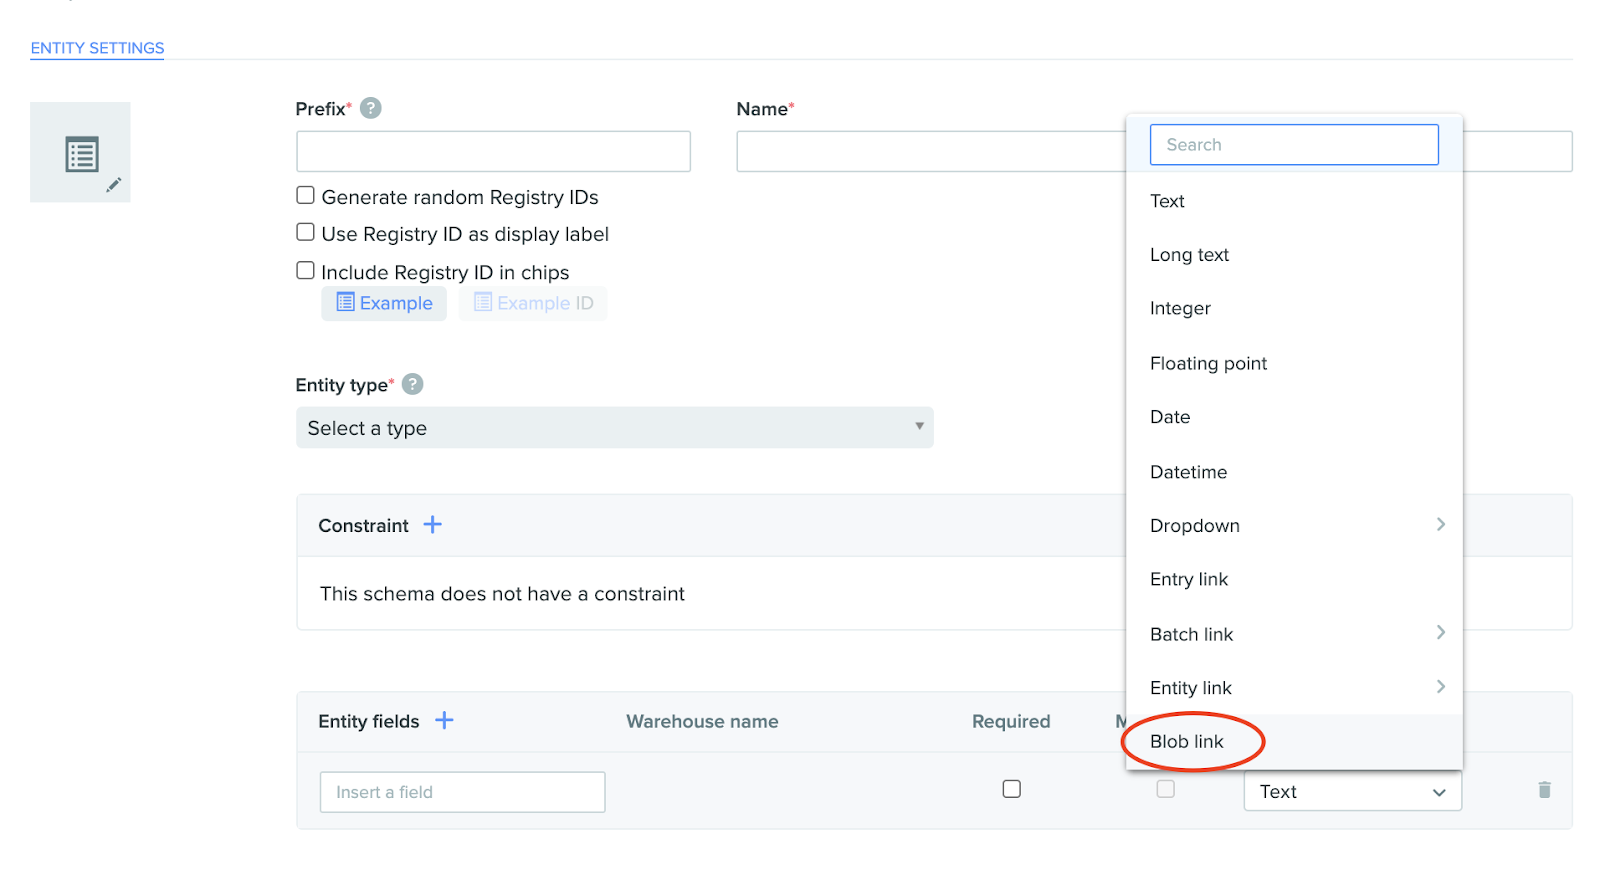Expand the Batch link submenu chevron

[x=1441, y=632]
